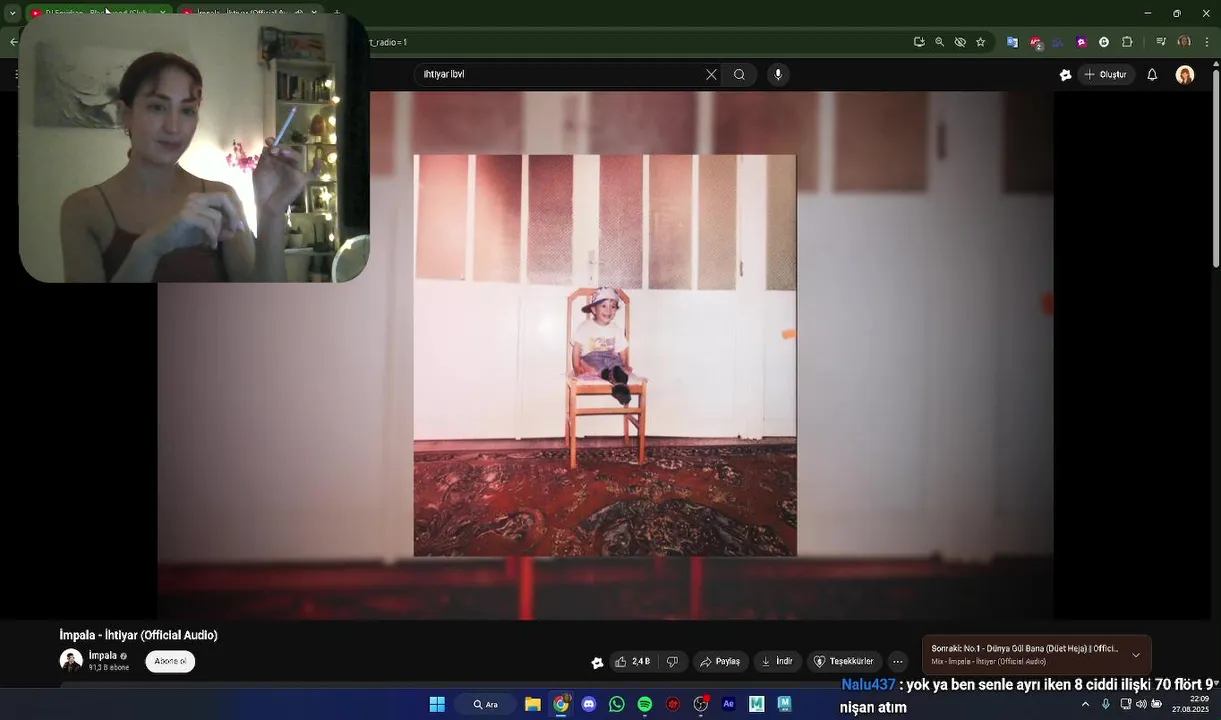1221x720 pixels.
Task: Open File Explorer from taskbar
Action: point(533,704)
